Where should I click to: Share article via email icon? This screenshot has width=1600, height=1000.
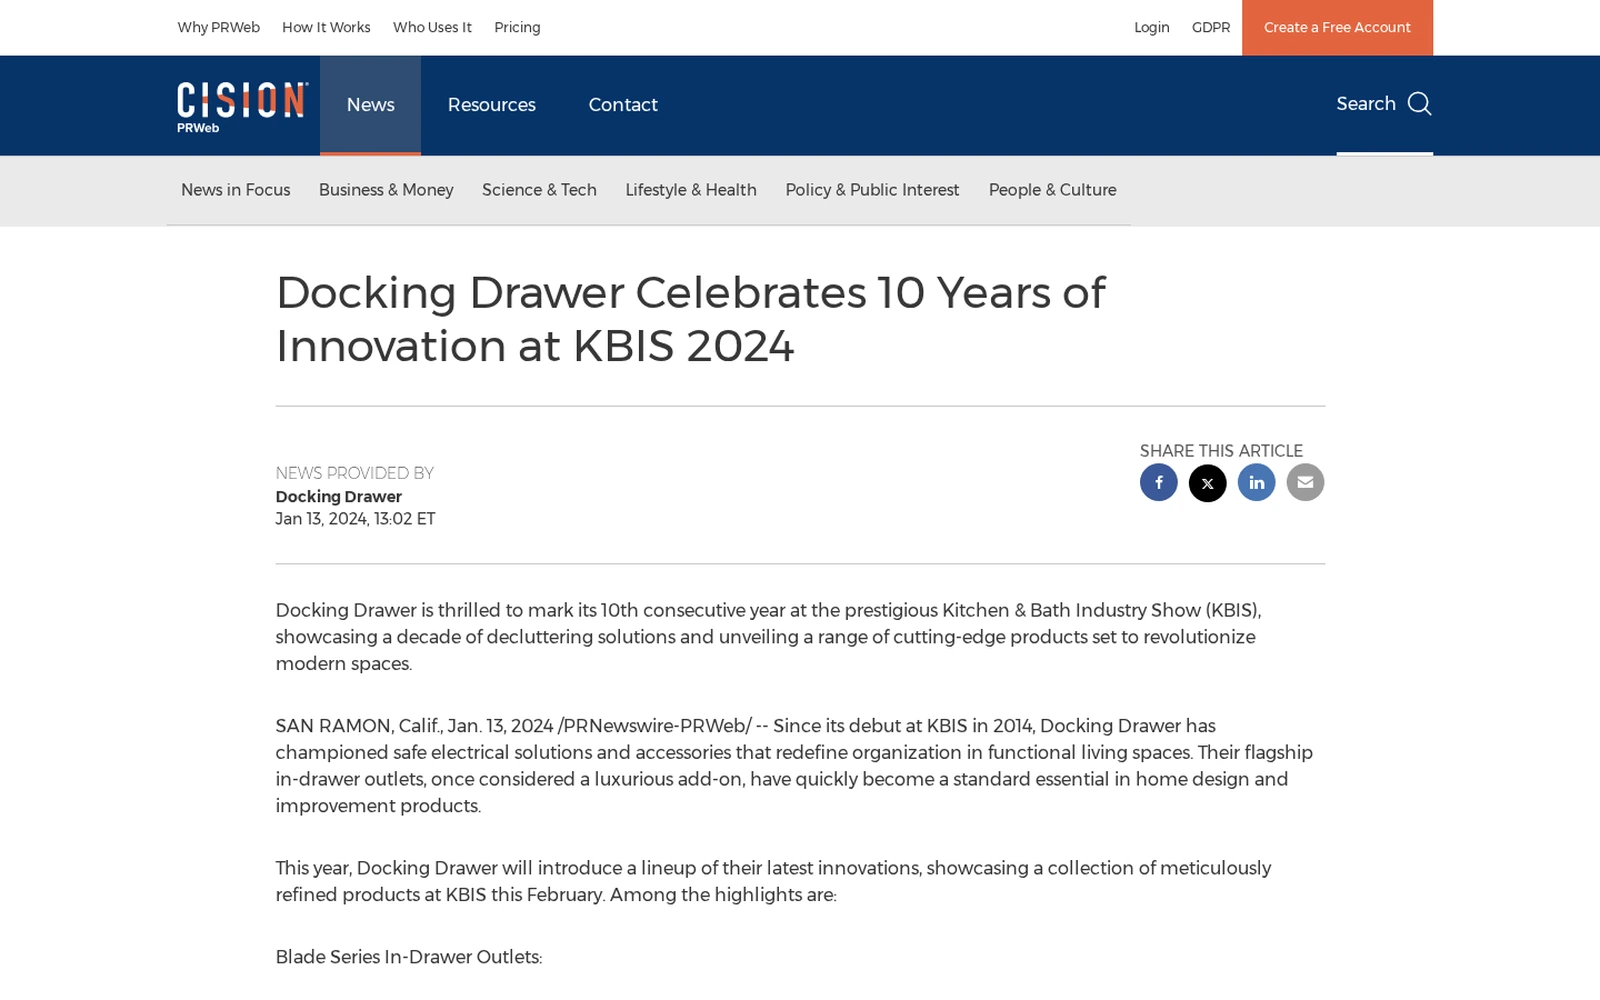pyautogui.click(x=1305, y=482)
